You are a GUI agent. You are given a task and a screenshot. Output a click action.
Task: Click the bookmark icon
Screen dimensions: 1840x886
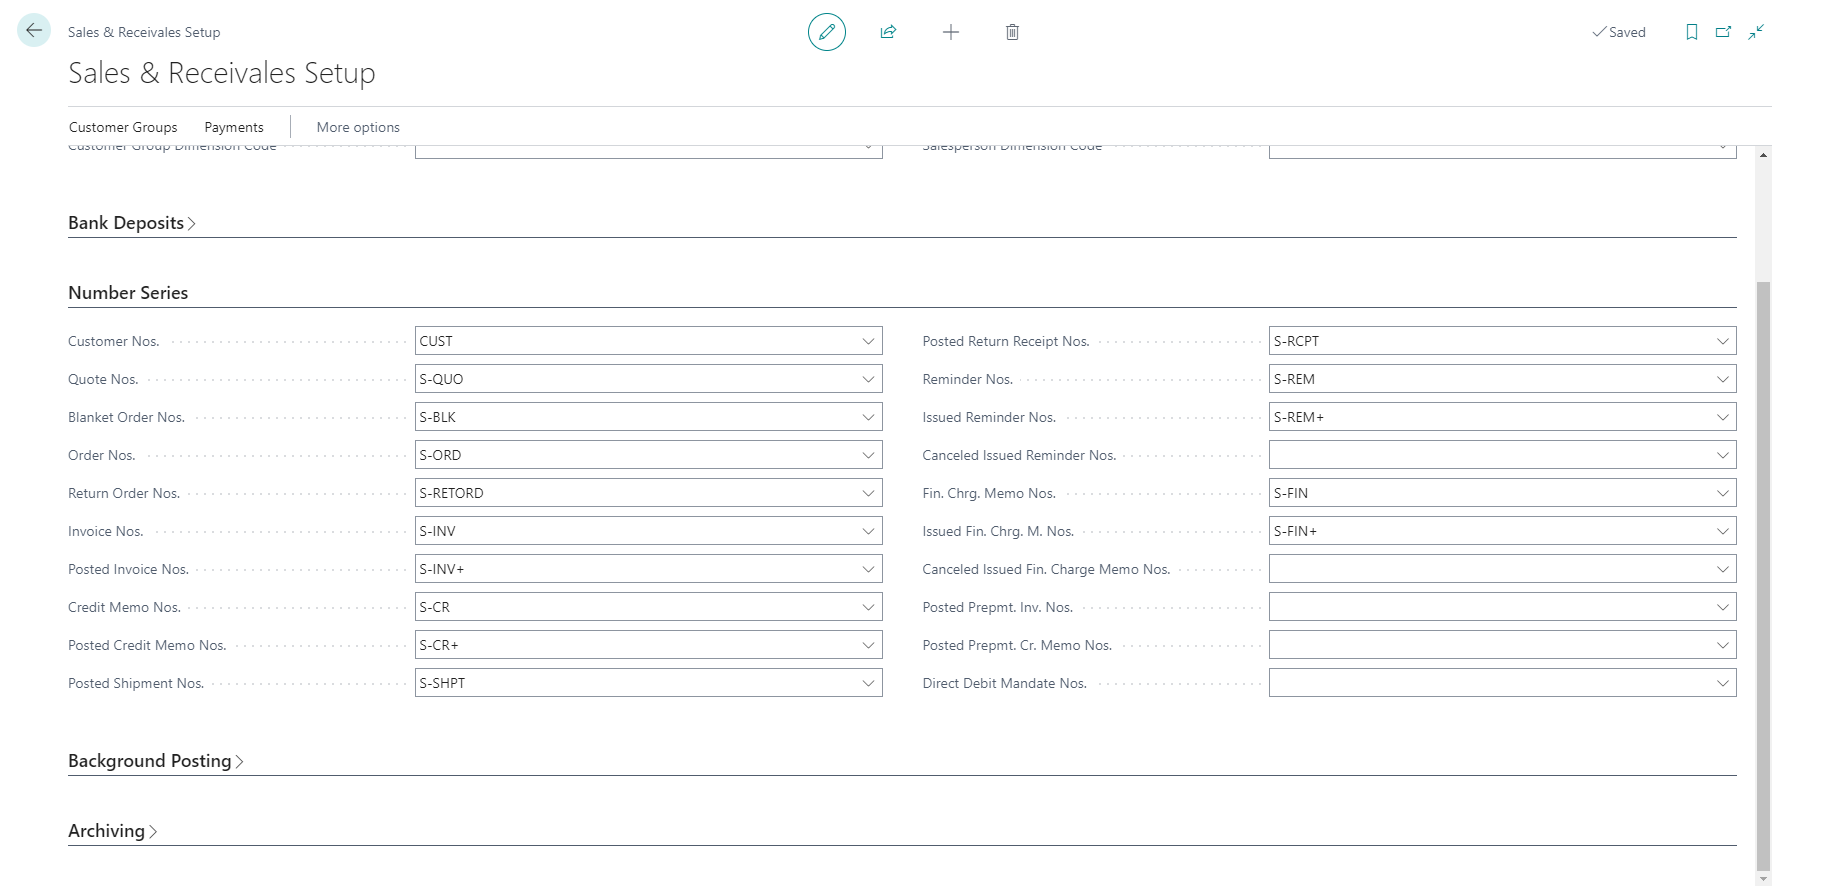(1692, 32)
